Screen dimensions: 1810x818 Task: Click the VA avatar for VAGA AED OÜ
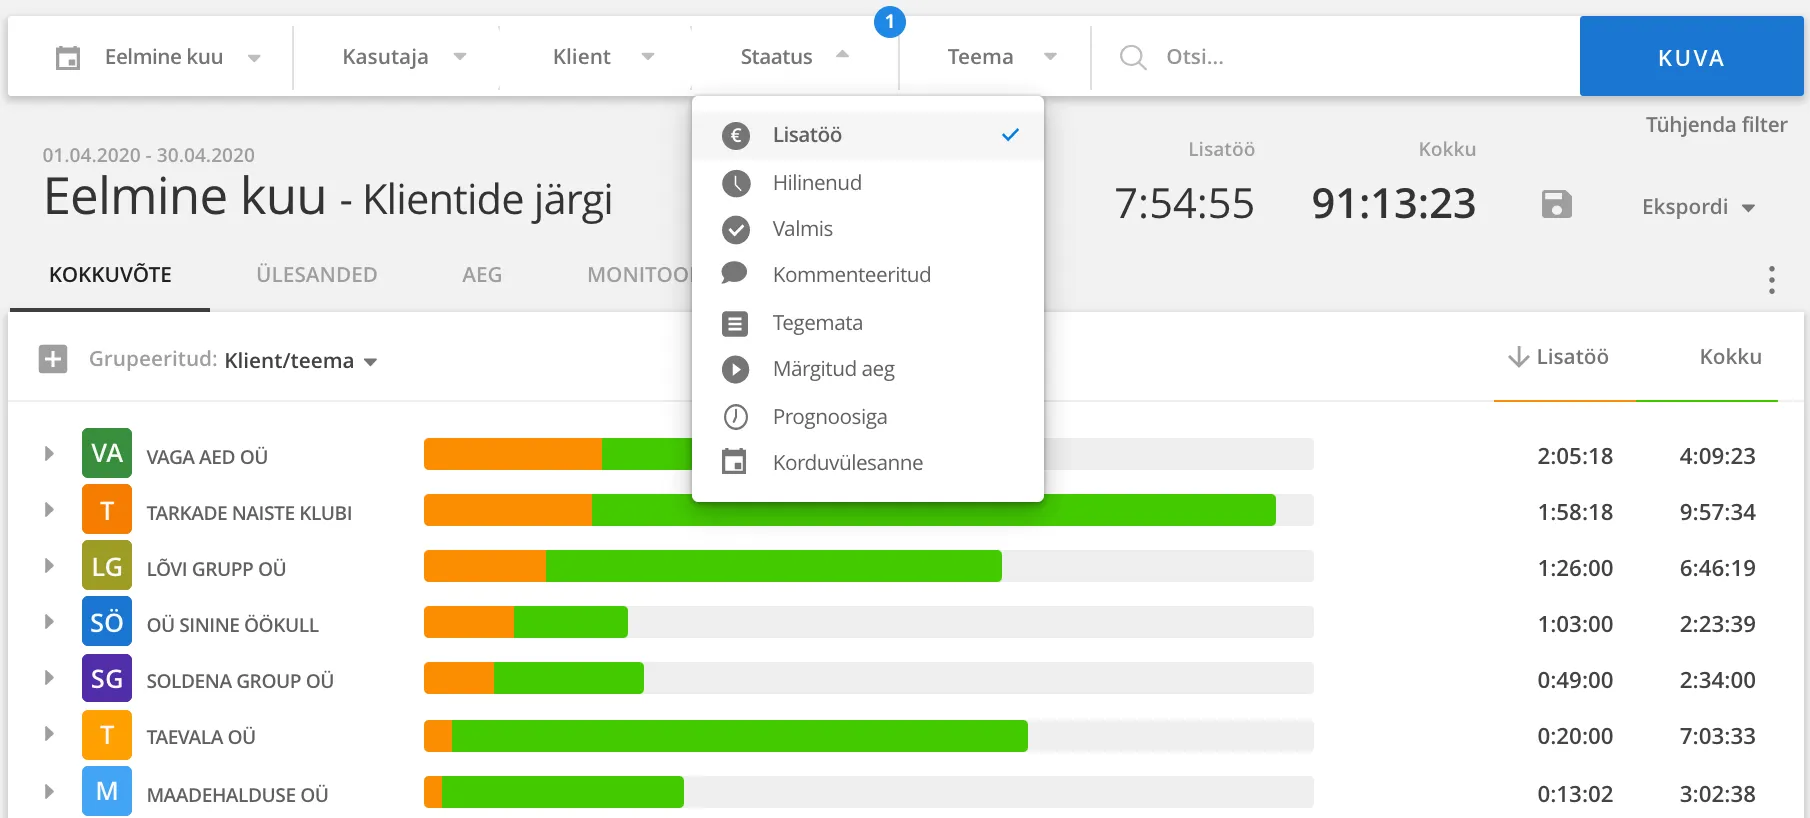coord(107,453)
